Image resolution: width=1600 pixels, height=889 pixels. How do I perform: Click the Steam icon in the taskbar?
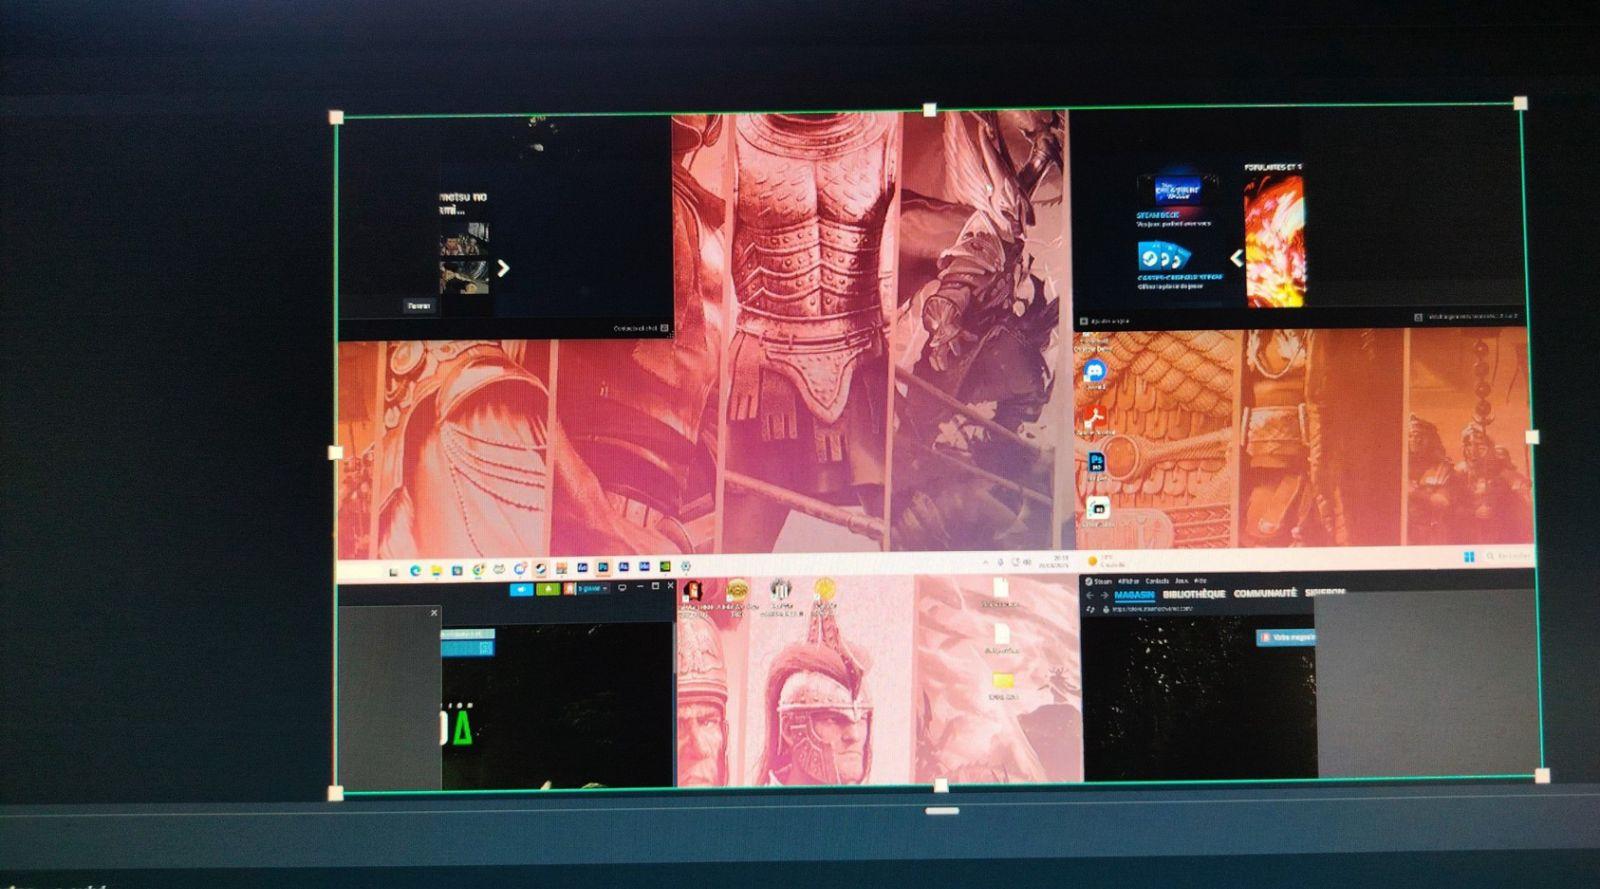(x=540, y=570)
